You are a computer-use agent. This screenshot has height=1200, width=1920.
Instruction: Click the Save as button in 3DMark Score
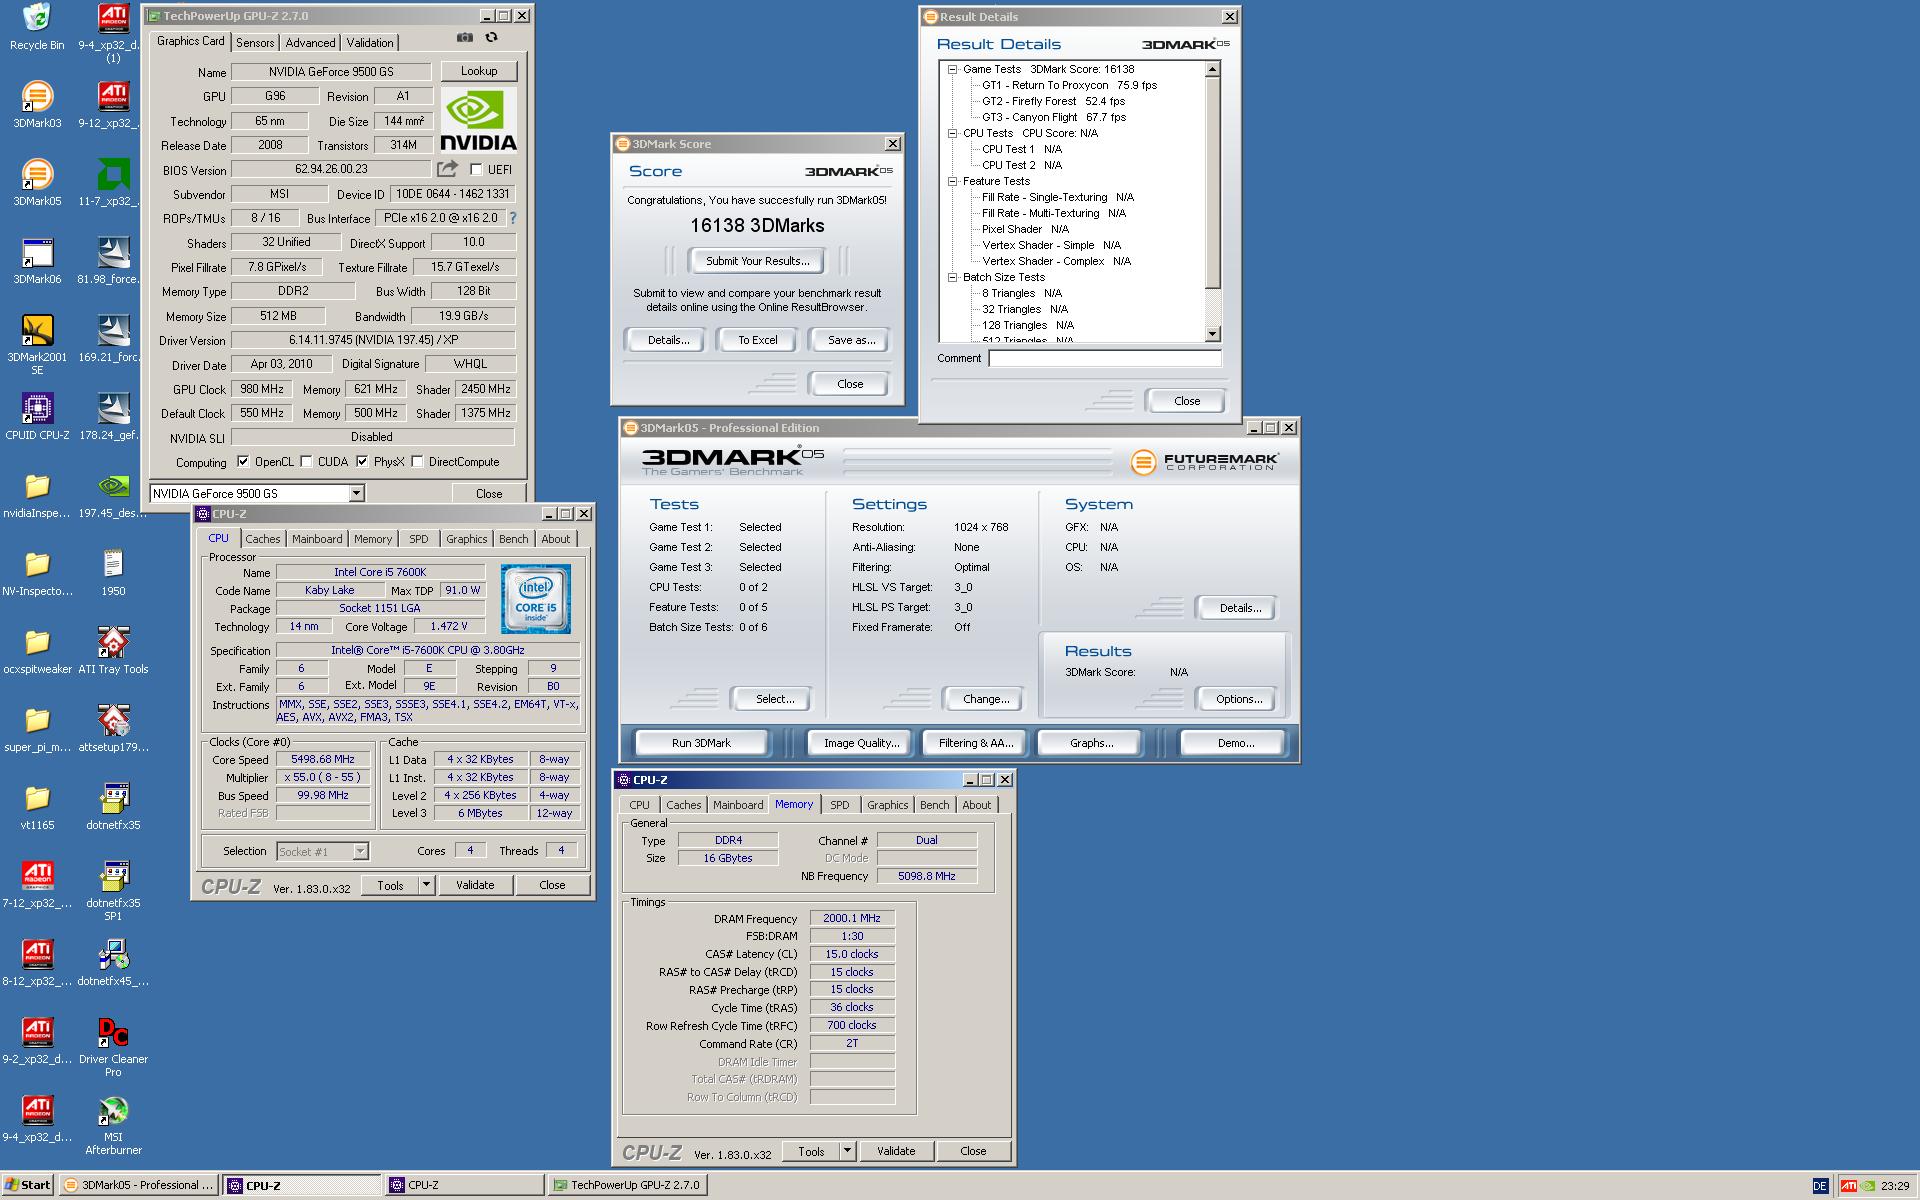pyautogui.click(x=851, y=340)
